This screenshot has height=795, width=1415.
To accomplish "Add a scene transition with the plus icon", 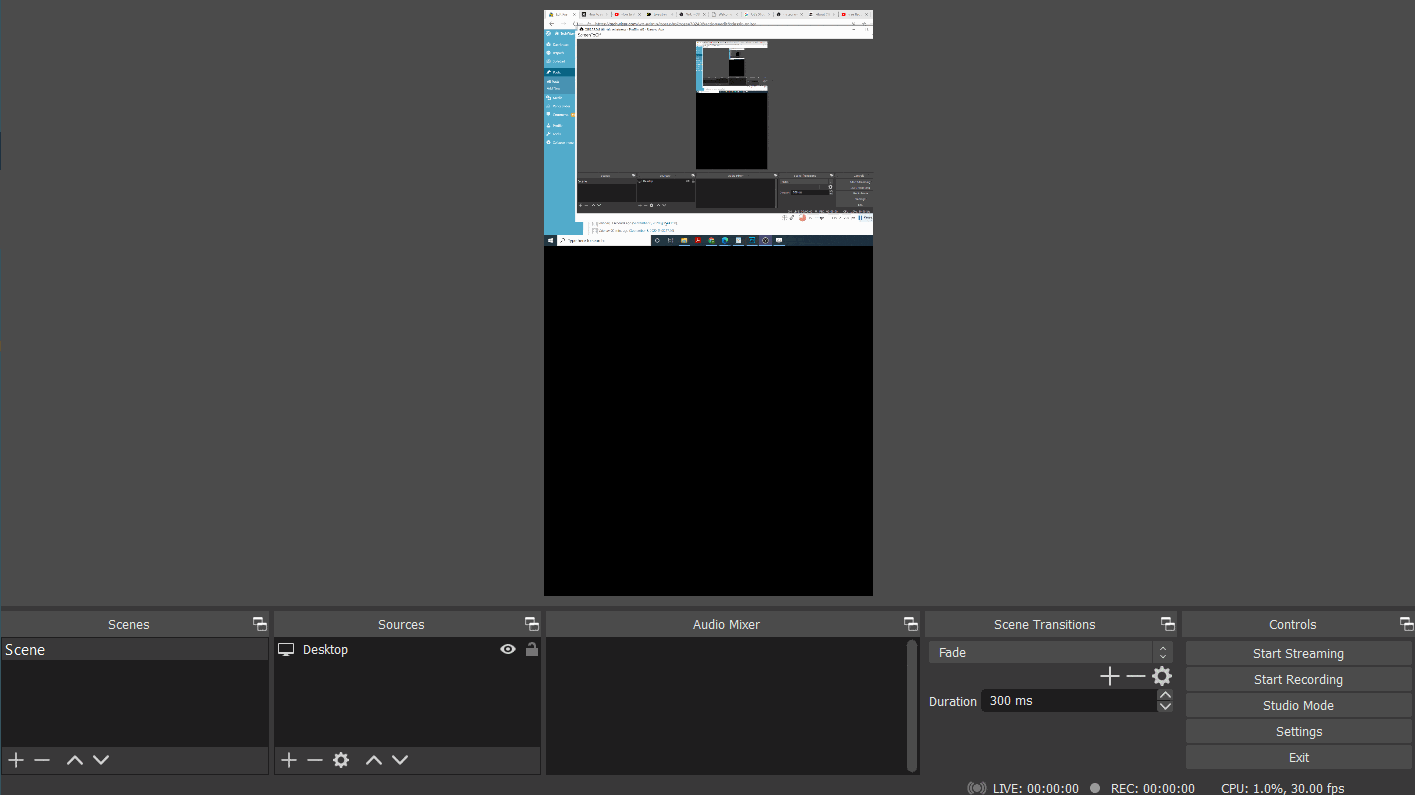I will click(x=1109, y=677).
